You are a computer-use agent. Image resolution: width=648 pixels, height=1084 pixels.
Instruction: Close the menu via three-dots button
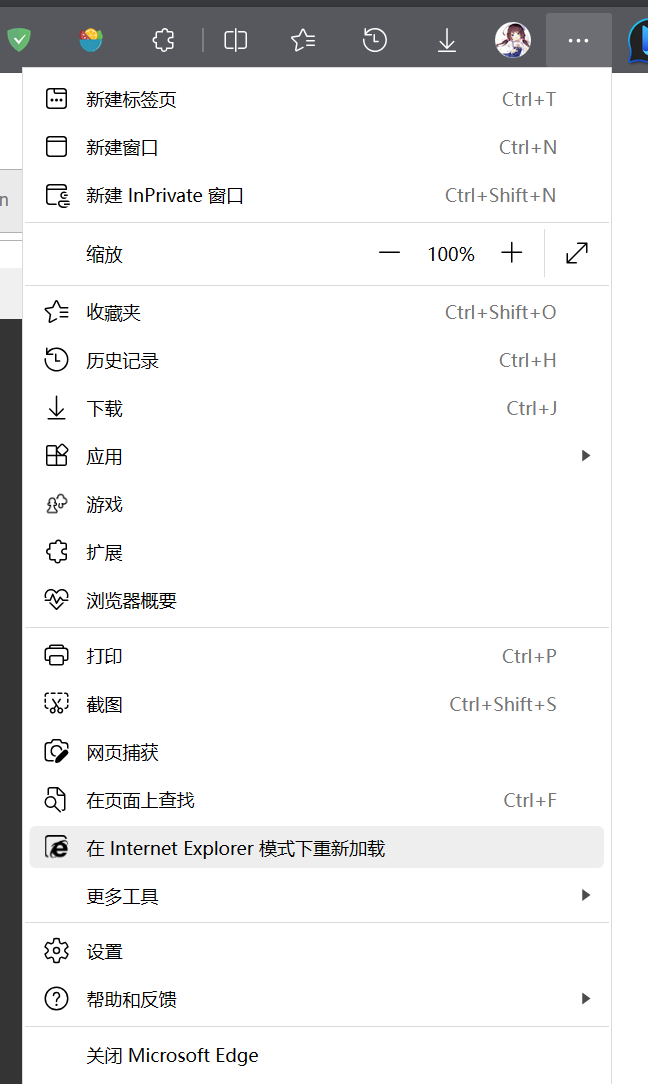578,40
